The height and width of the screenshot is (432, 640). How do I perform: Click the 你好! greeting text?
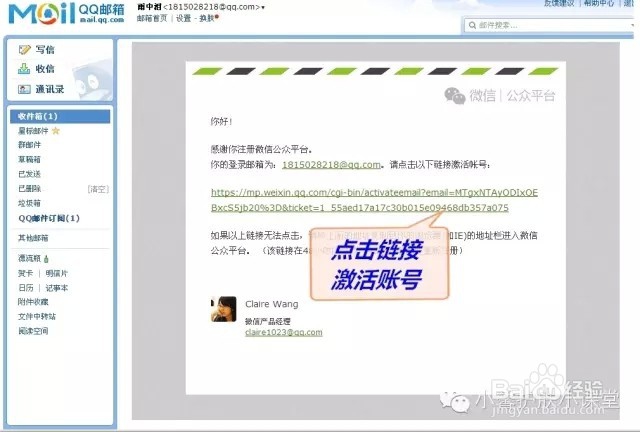coord(221,121)
